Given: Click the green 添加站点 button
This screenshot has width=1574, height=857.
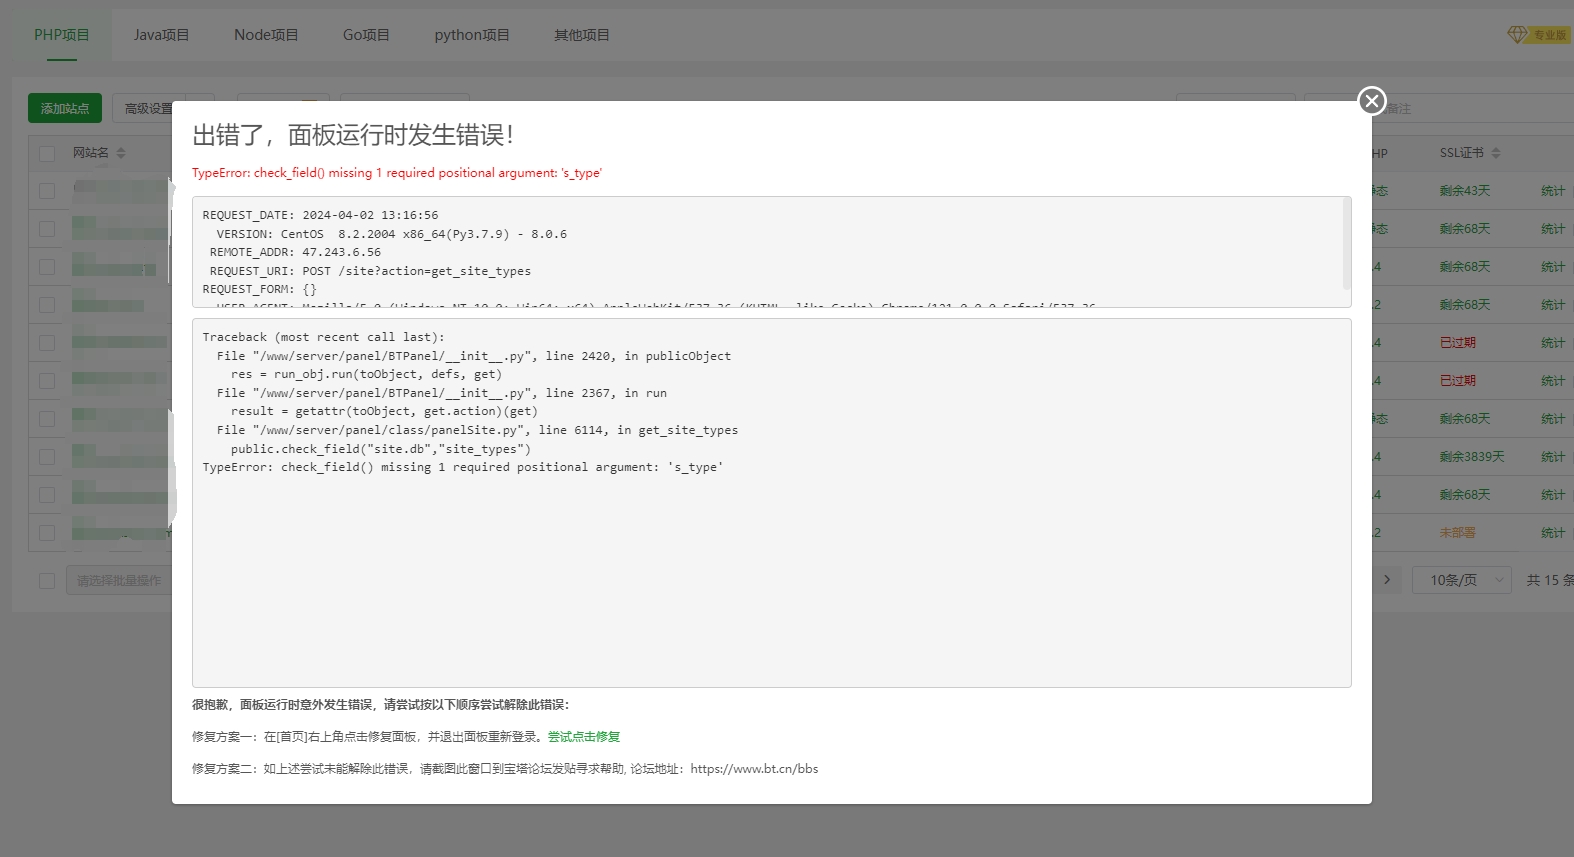Looking at the screenshot, I should (65, 108).
